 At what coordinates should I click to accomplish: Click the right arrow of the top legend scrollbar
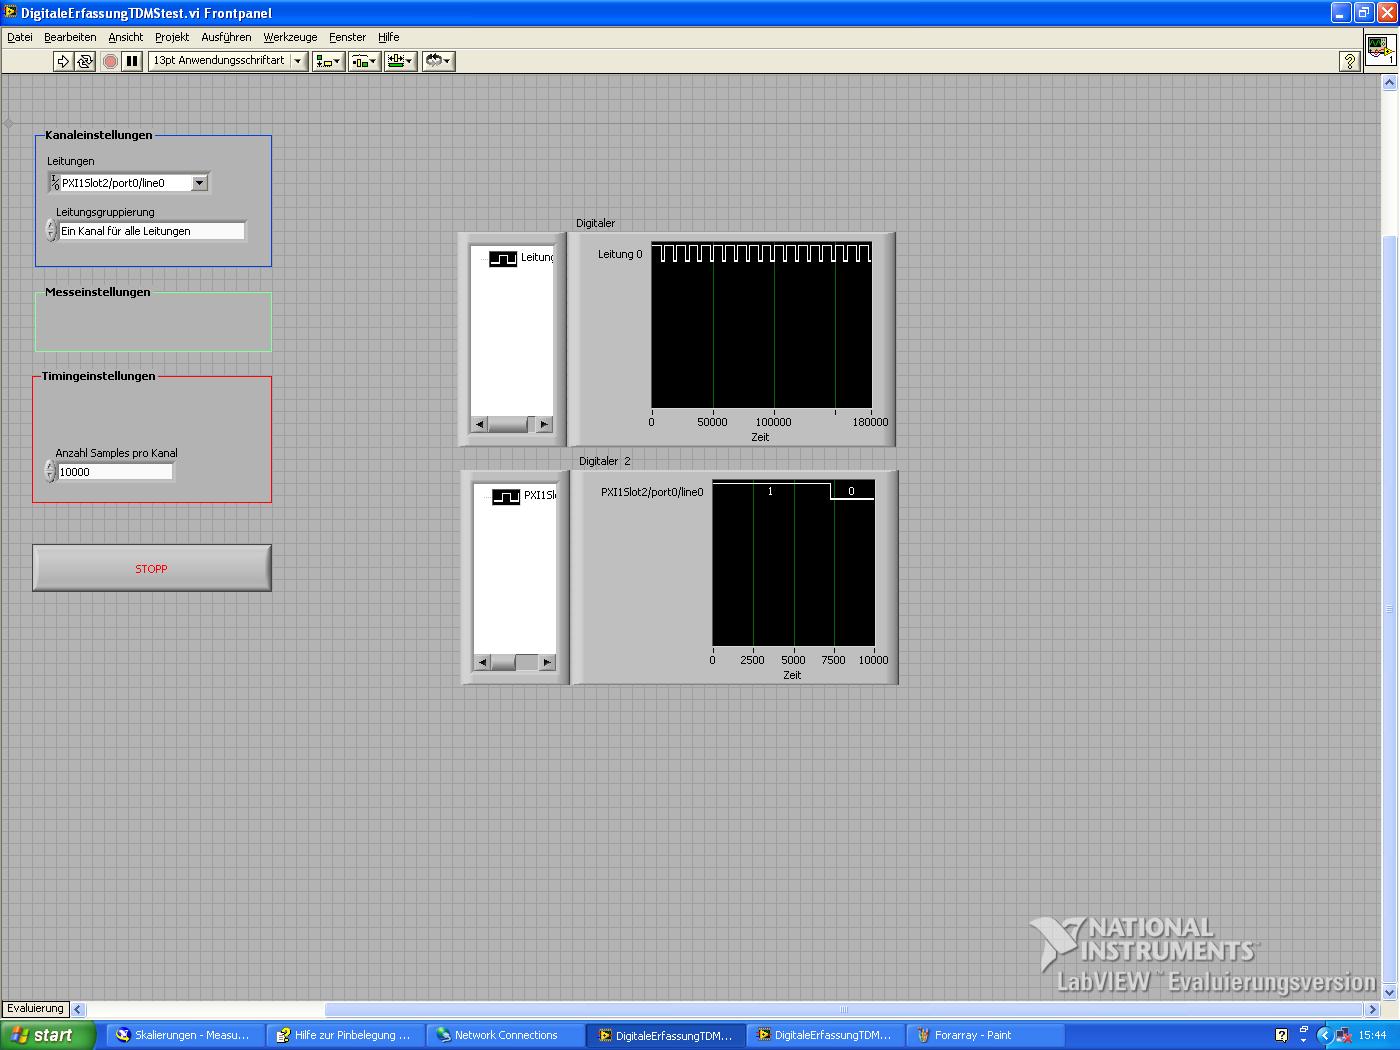point(544,424)
